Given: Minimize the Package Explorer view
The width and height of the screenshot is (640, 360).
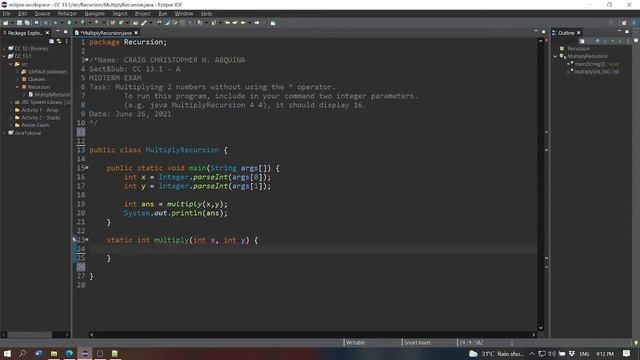Looking at the screenshot, I should pyautogui.click(x=58, y=32).
